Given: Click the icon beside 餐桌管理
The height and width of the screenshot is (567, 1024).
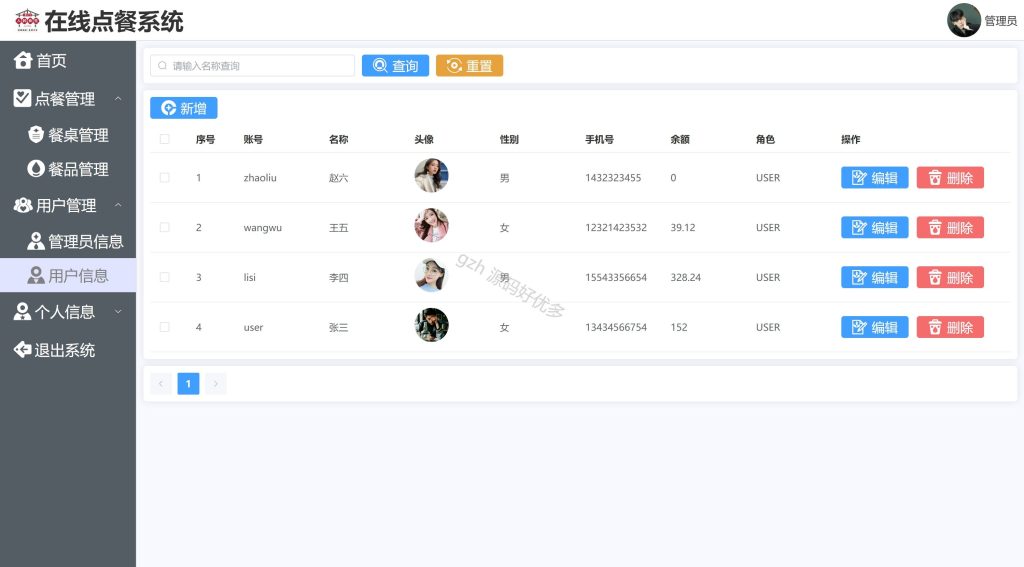Looking at the screenshot, I should pos(36,135).
